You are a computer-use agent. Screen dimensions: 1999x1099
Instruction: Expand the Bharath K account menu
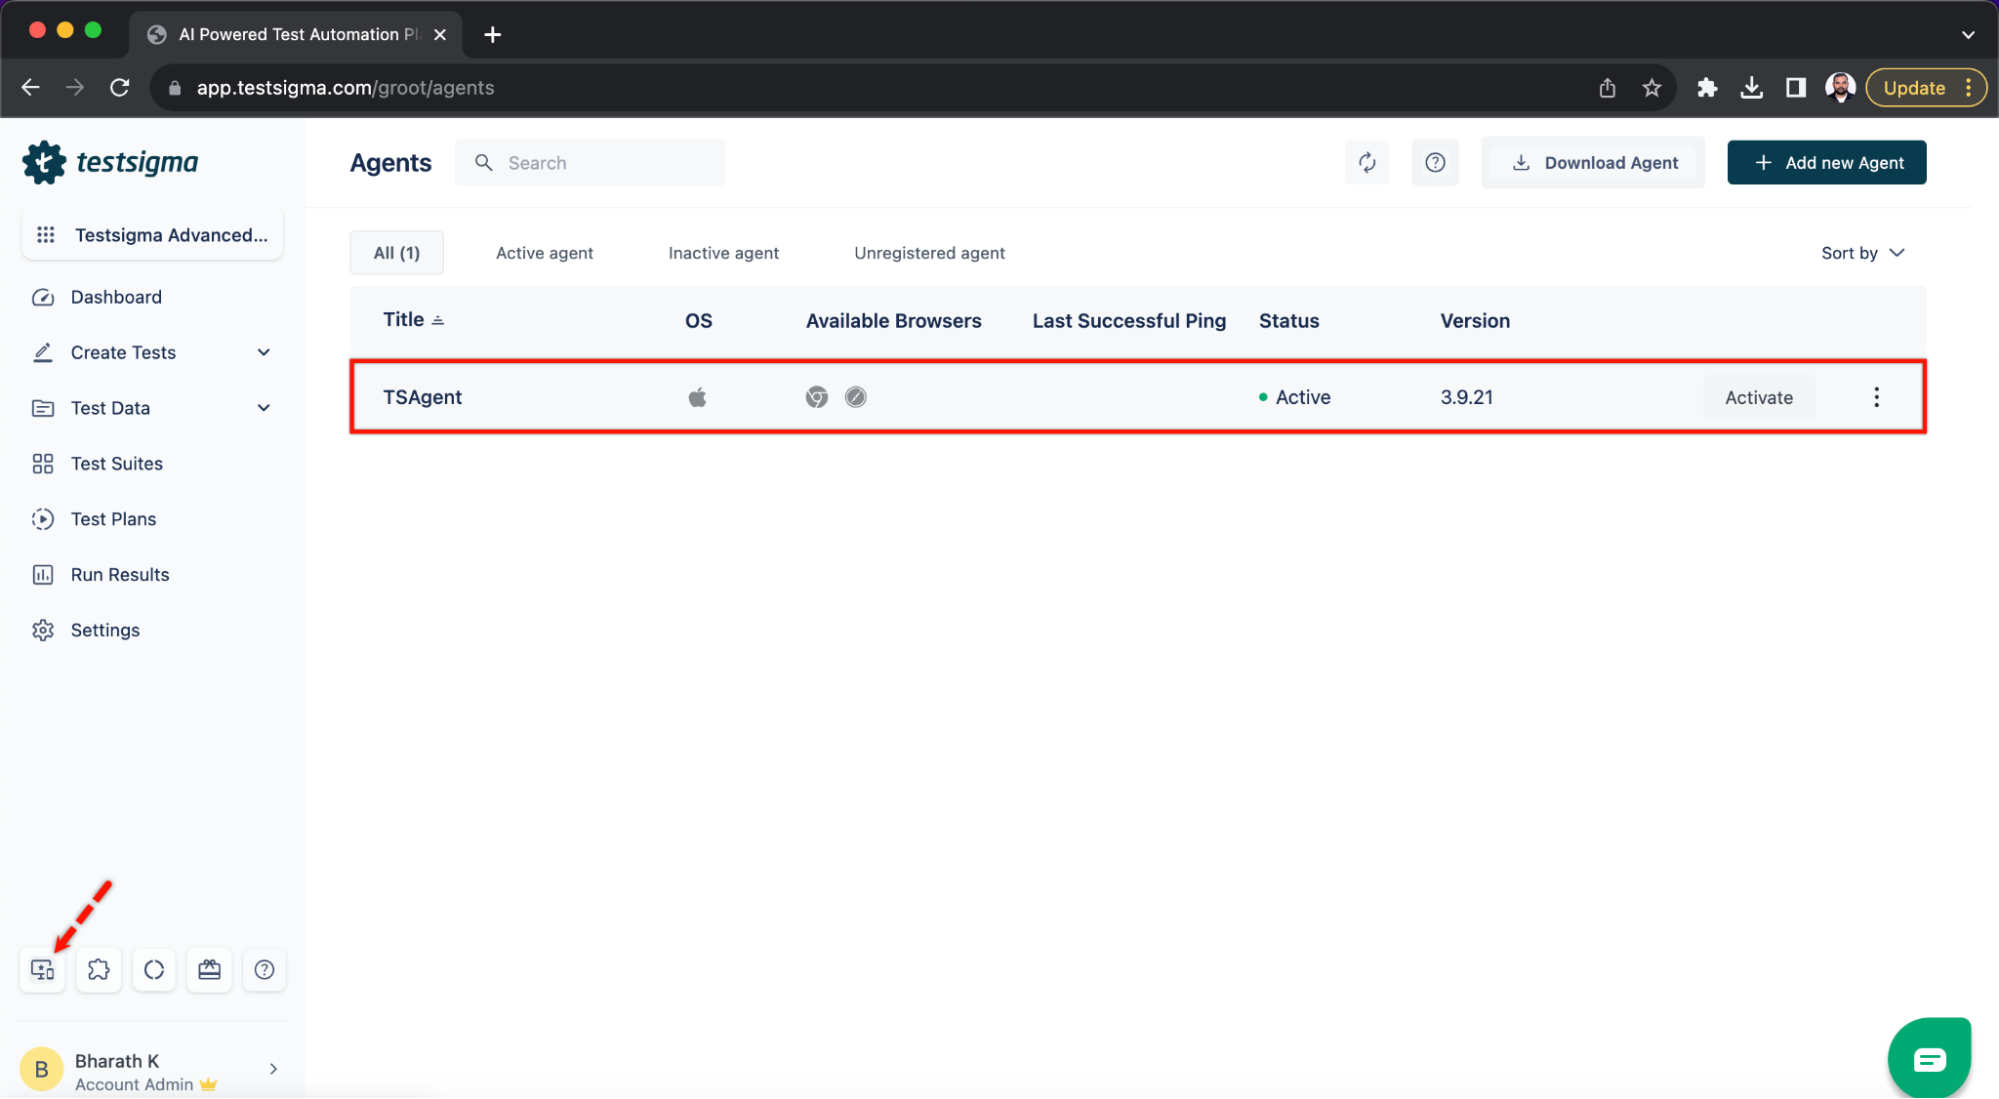point(273,1069)
